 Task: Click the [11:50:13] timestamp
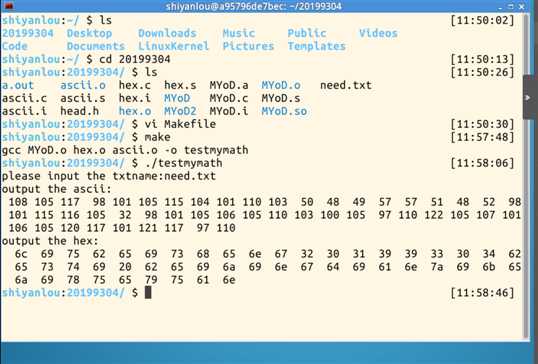tap(482, 59)
